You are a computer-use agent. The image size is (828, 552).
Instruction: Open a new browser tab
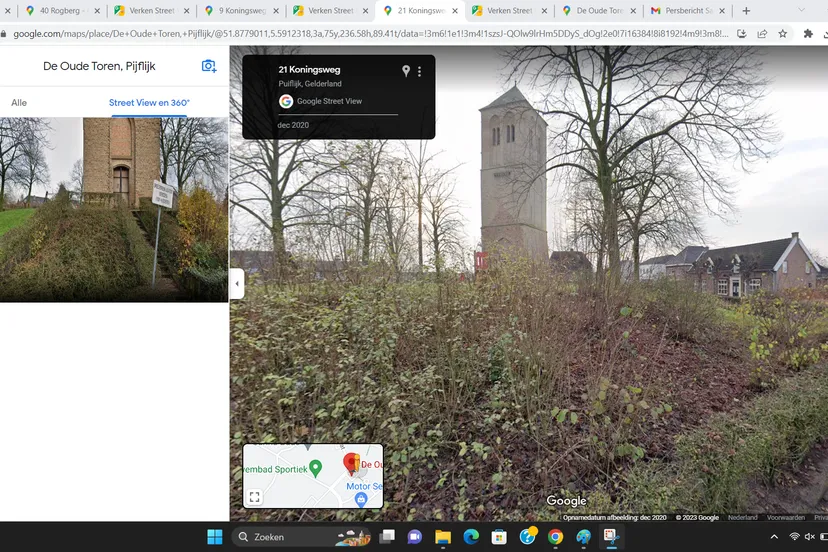pyautogui.click(x=746, y=11)
